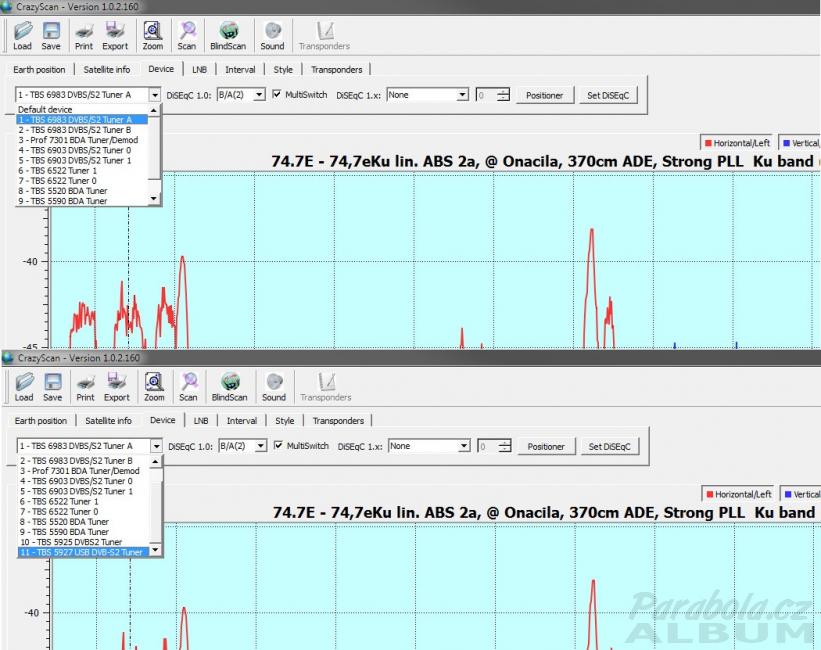Click the Load icon in the upper CrazyScan window
The height and width of the screenshot is (650, 821).
[x=23, y=36]
